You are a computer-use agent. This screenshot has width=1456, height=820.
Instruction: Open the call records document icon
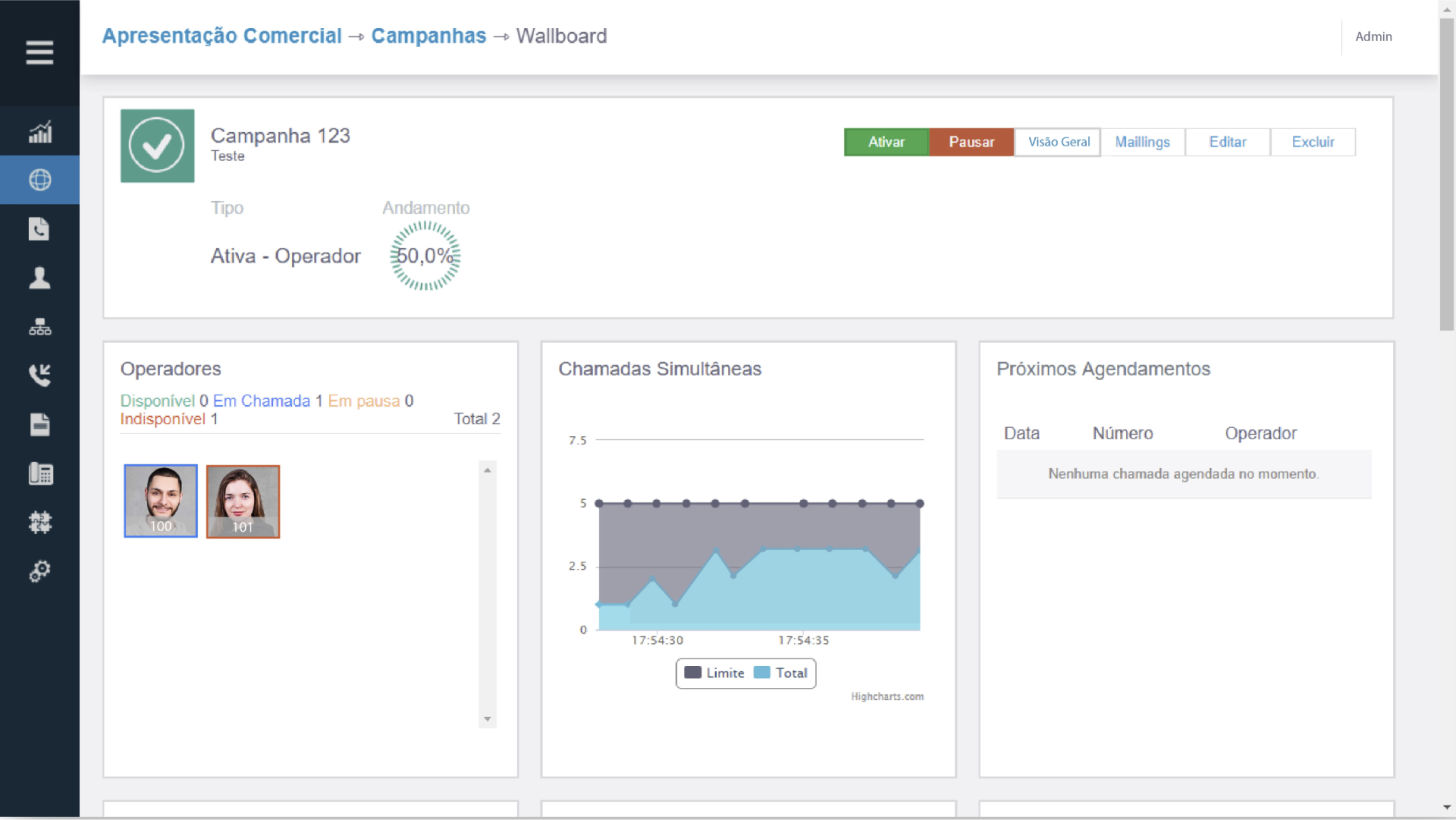click(40, 229)
